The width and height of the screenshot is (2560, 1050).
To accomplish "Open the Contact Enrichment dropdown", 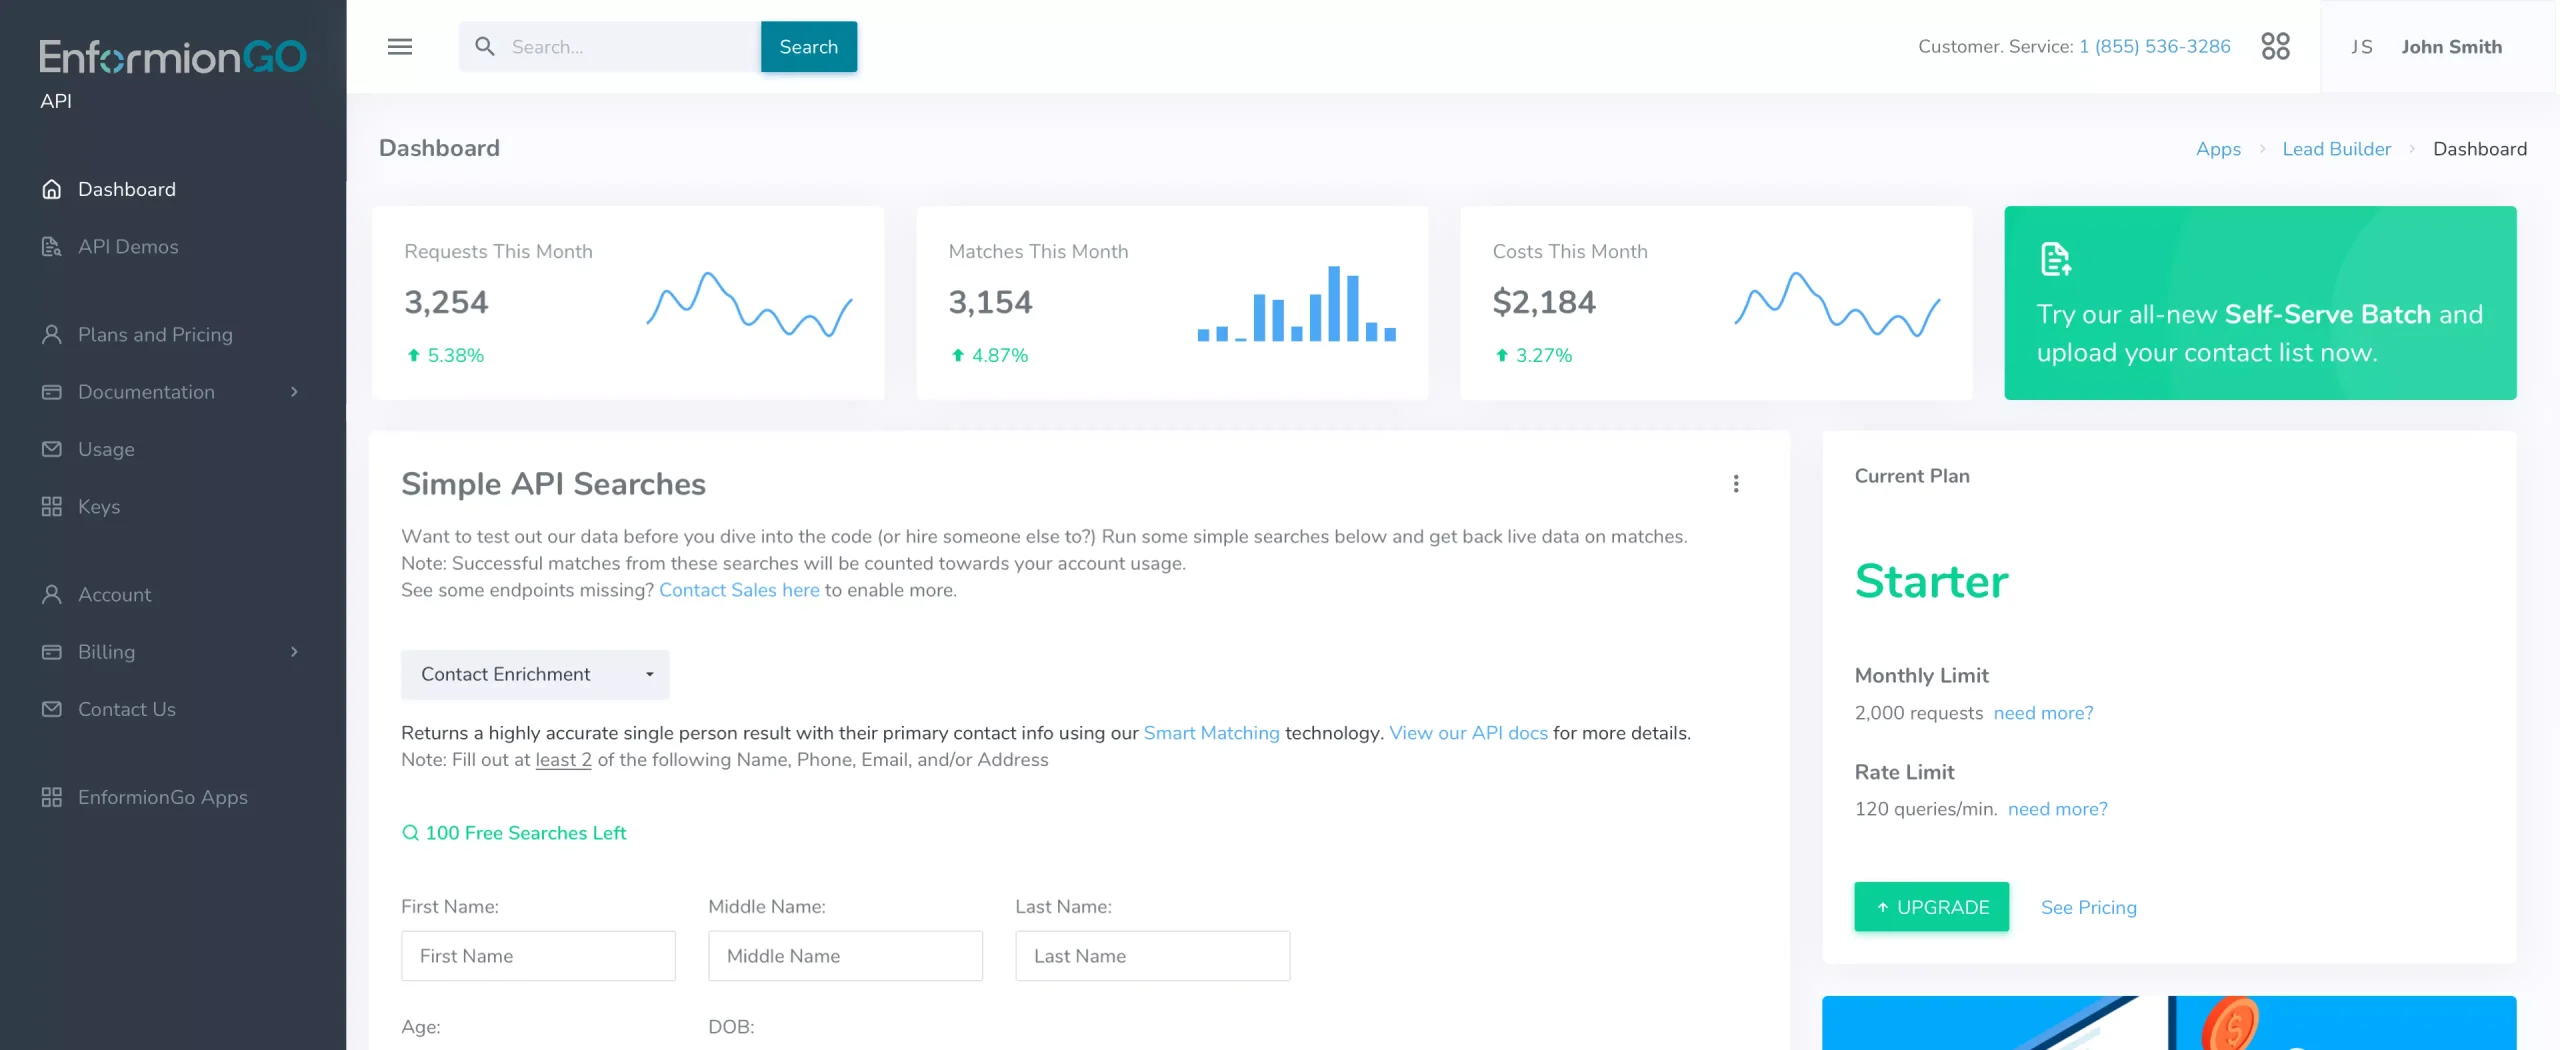I will tap(535, 675).
